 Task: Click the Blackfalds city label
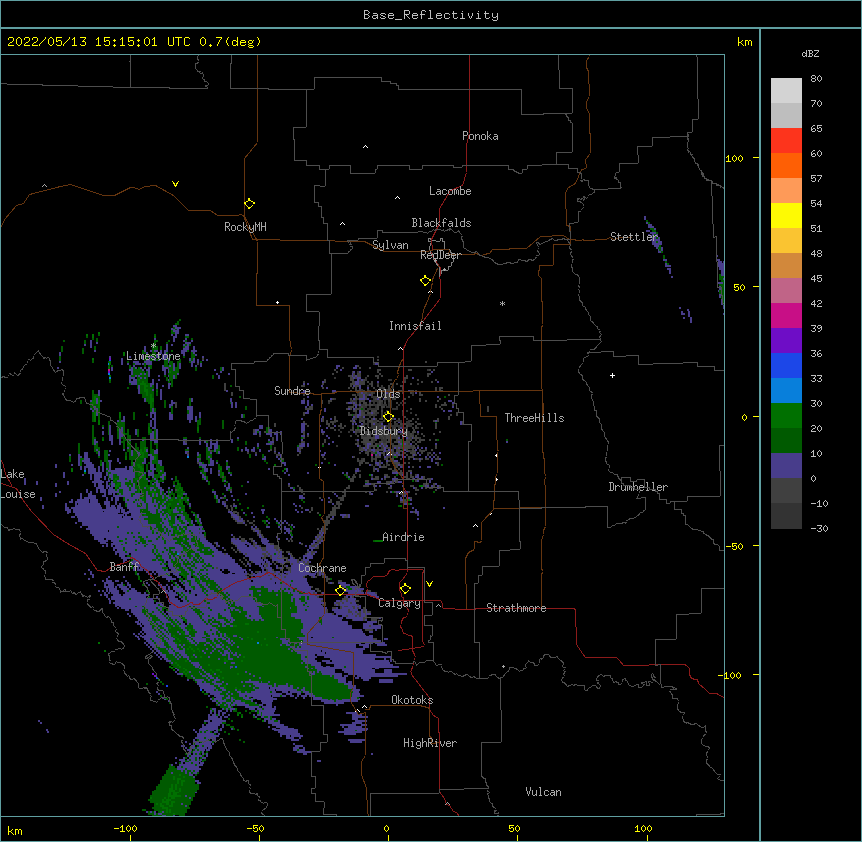coord(441,223)
